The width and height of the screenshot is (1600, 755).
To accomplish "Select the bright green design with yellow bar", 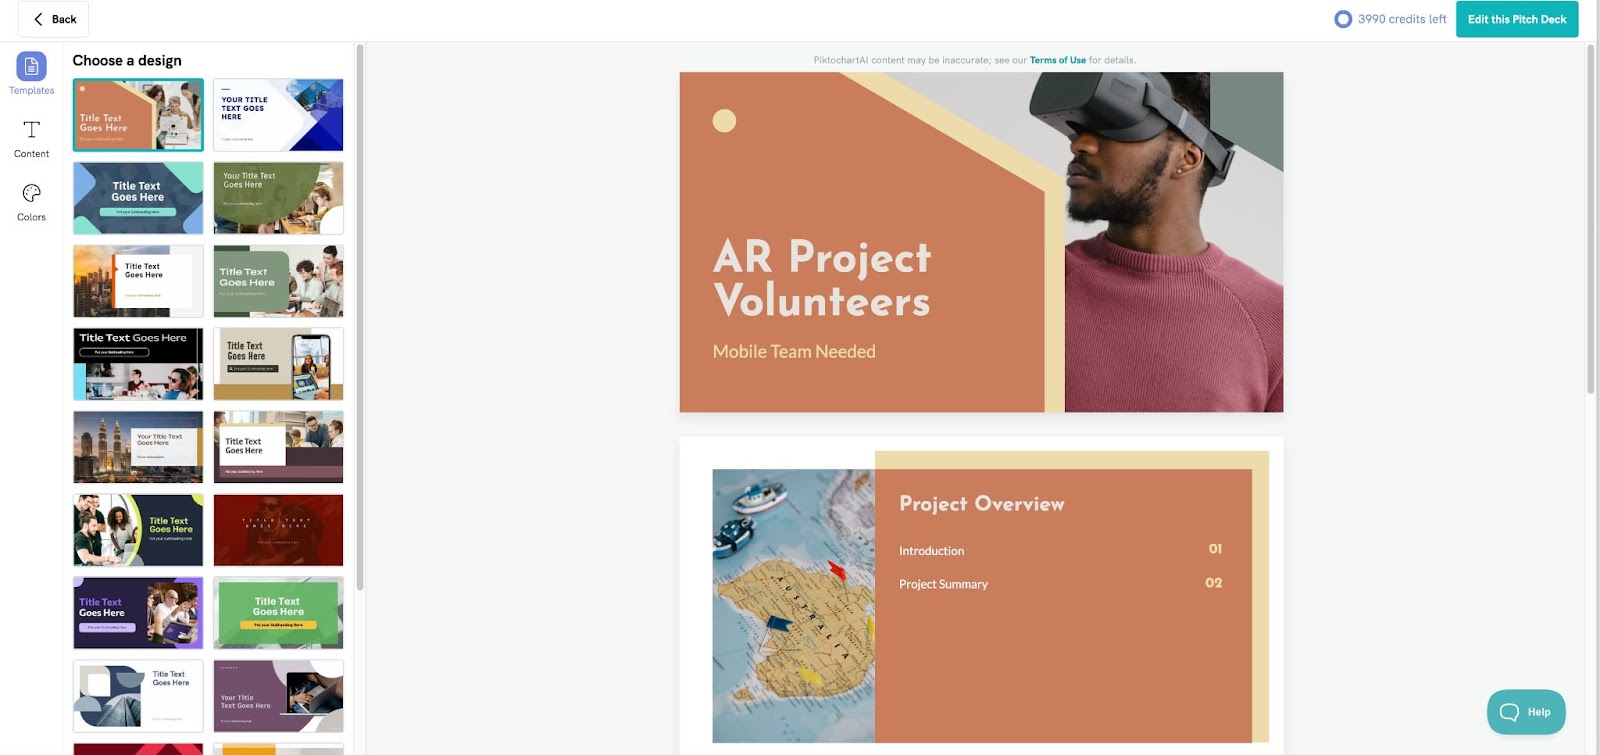I will coord(278,613).
